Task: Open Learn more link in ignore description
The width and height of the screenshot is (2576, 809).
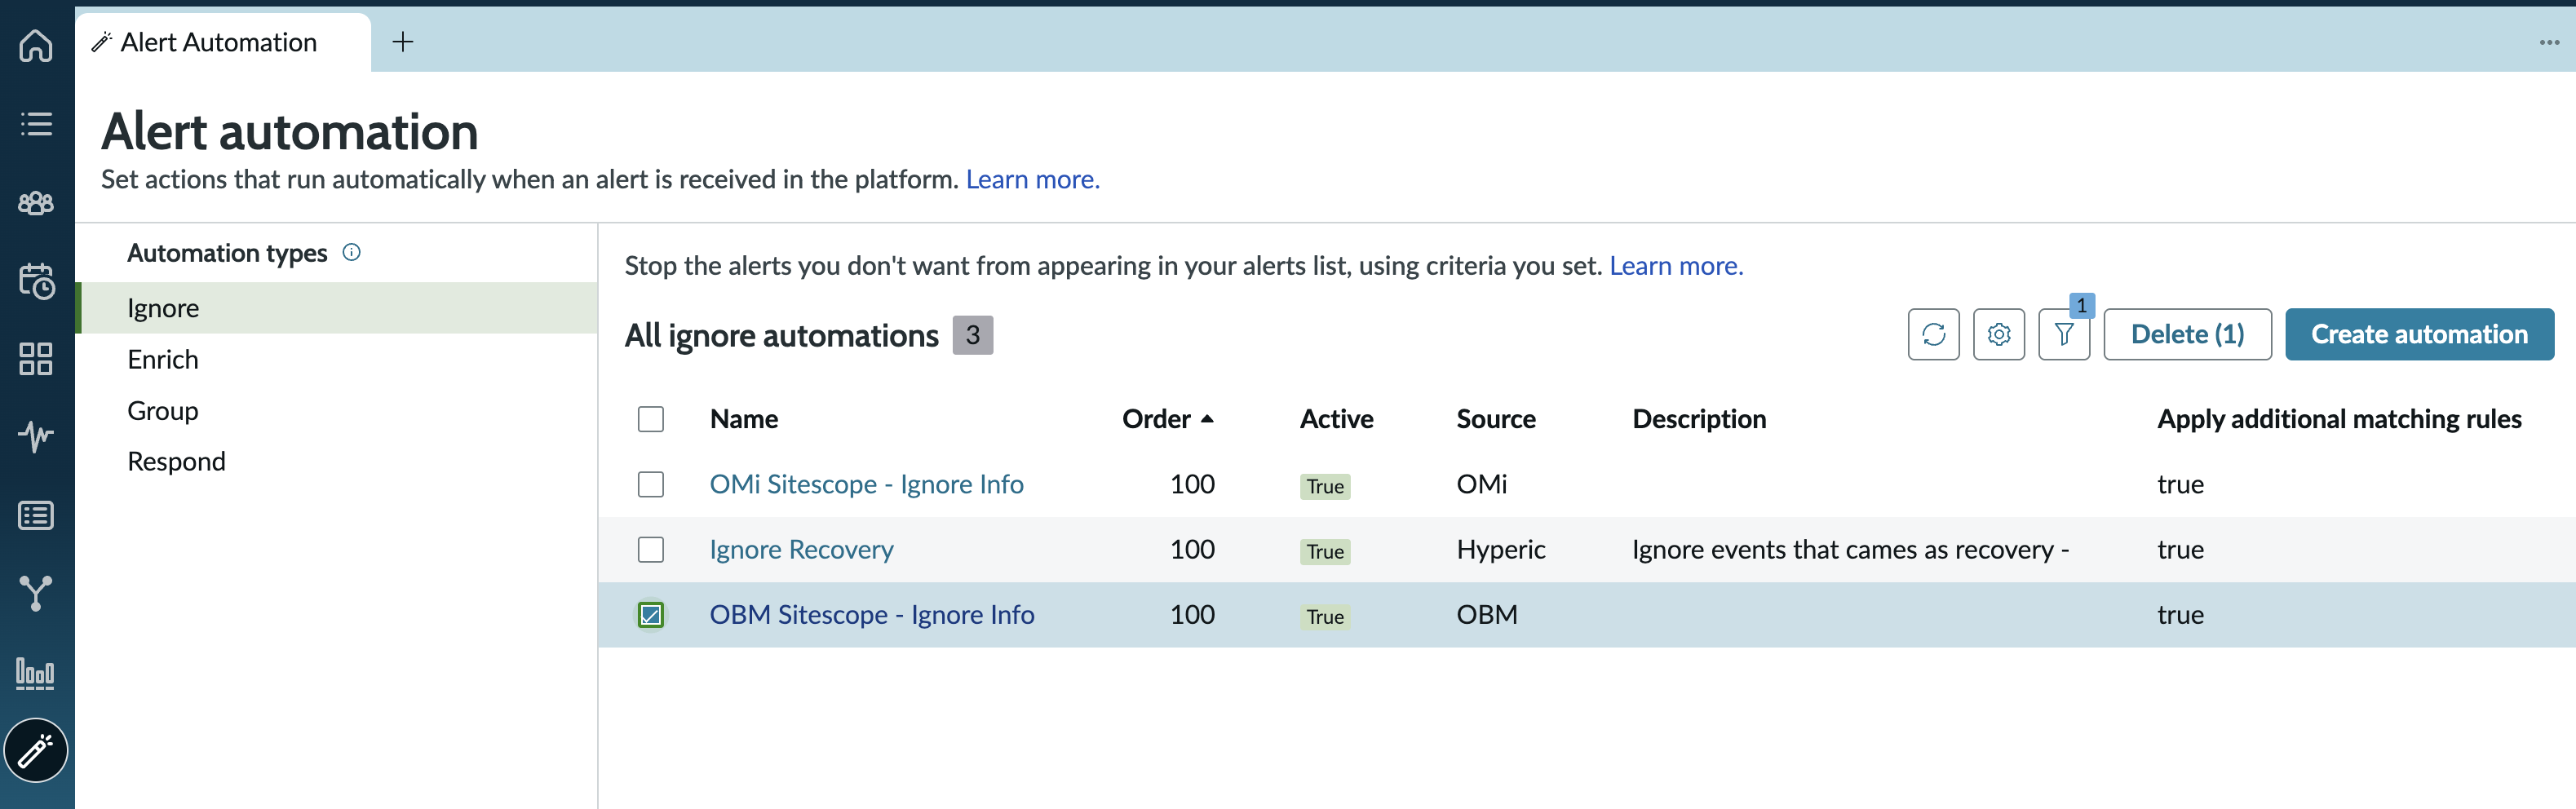Action: click(1676, 266)
